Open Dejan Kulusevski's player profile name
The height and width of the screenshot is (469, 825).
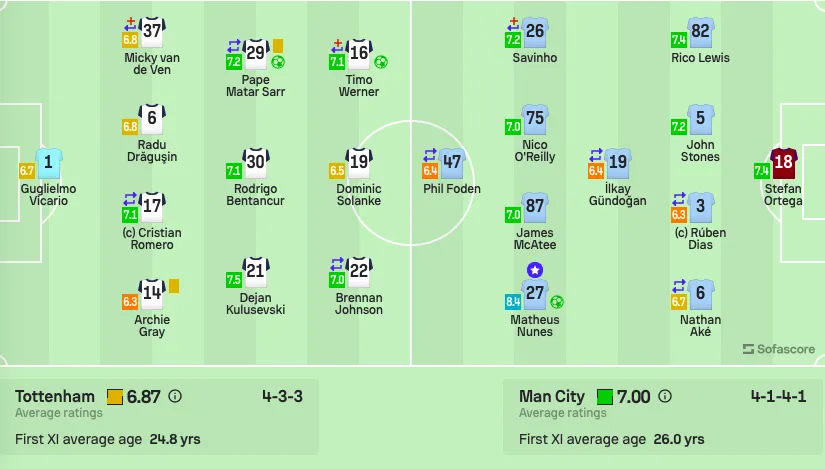tap(256, 304)
